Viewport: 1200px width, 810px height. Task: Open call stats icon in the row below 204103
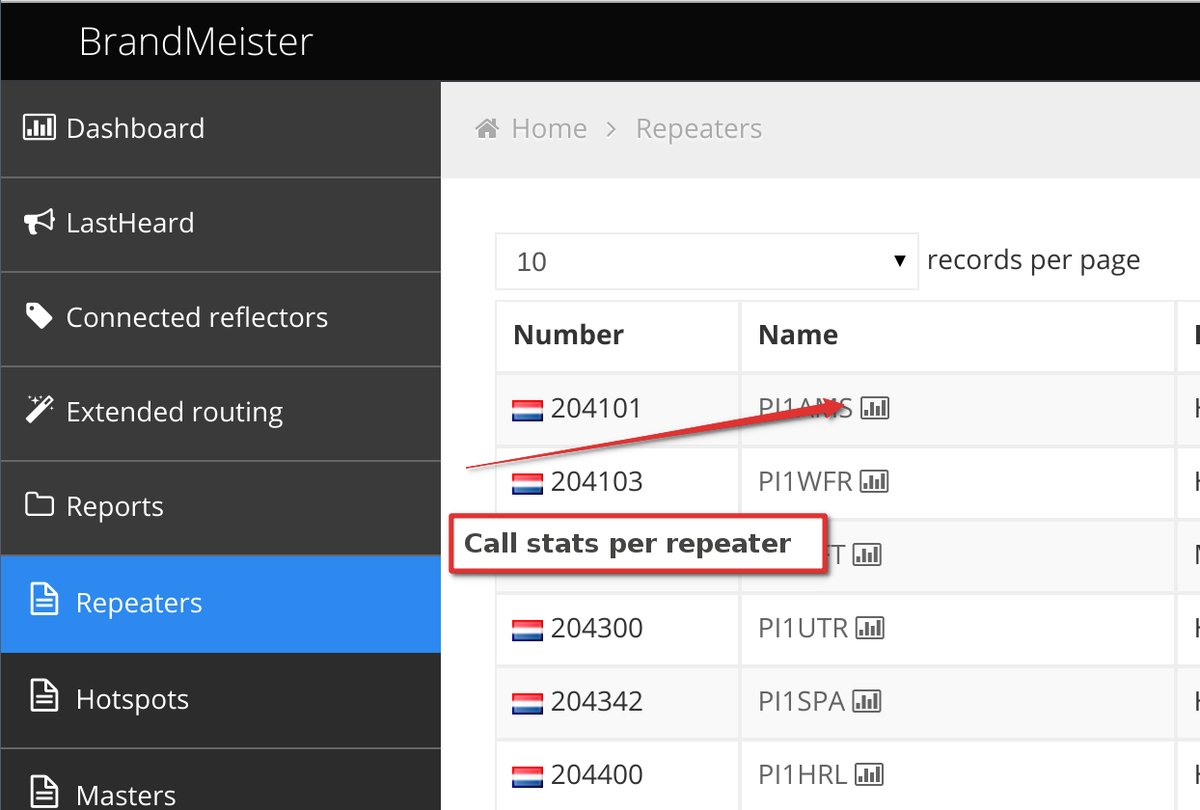coord(866,554)
